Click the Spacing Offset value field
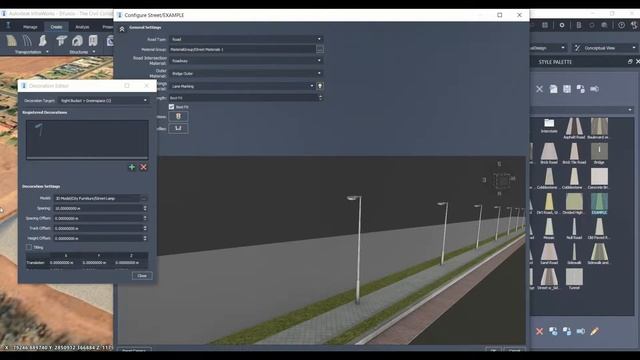 pyautogui.click(x=98, y=218)
